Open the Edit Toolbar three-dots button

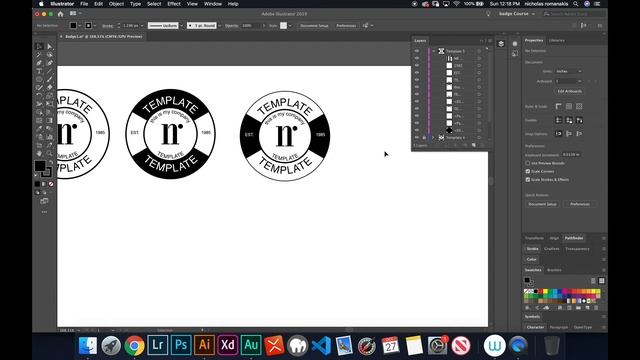(44, 212)
